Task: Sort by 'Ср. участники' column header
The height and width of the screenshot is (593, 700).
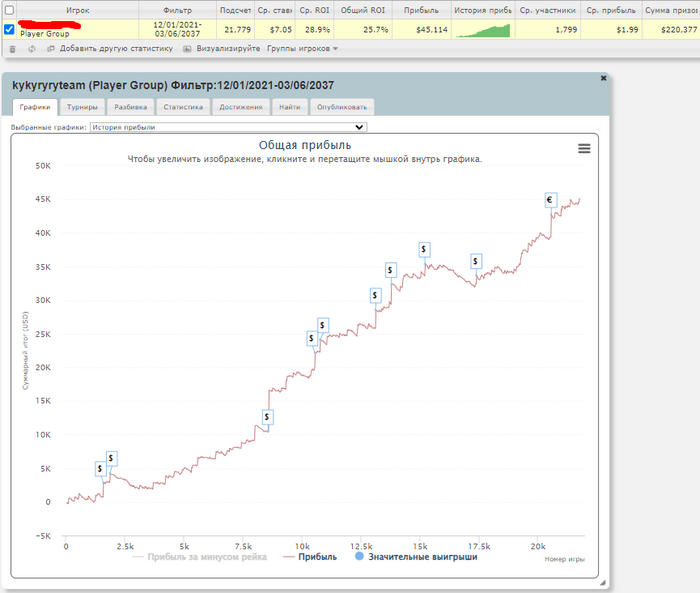Action: coord(548,10)
